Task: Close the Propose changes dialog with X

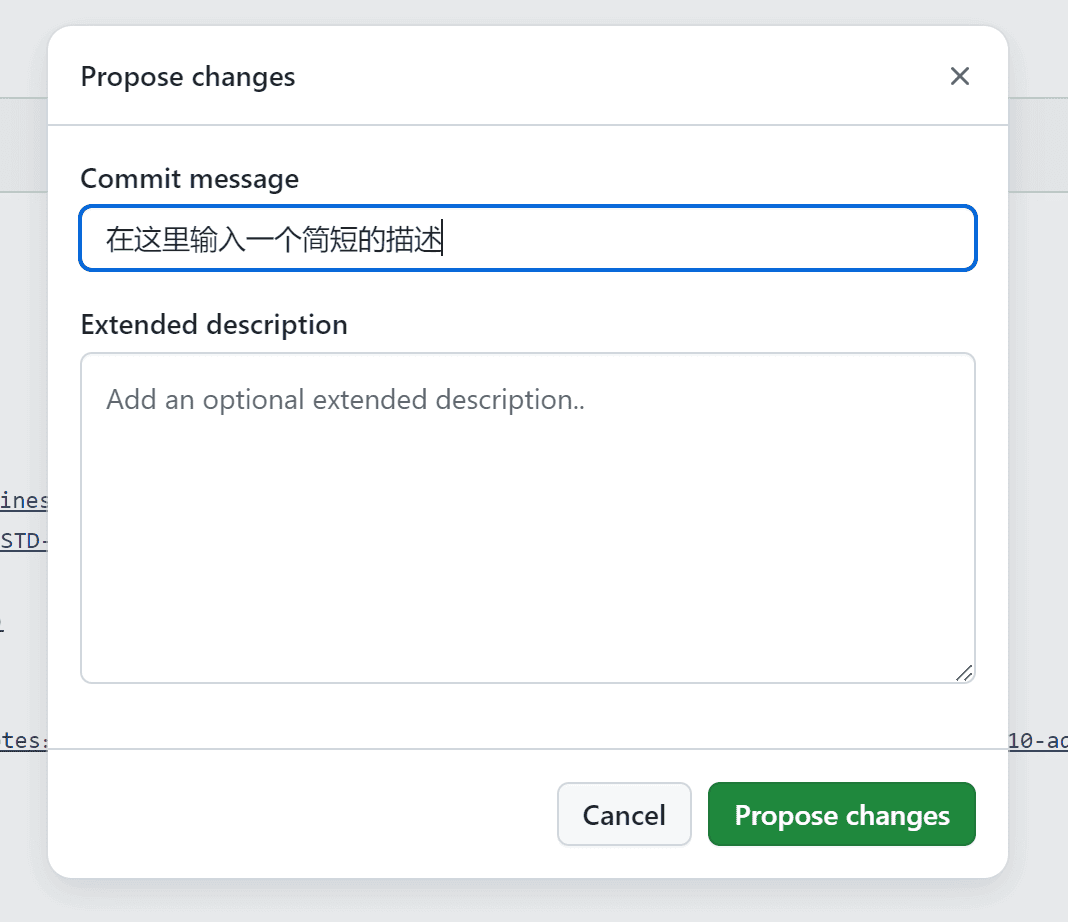Action: click(x=960, y=76)
